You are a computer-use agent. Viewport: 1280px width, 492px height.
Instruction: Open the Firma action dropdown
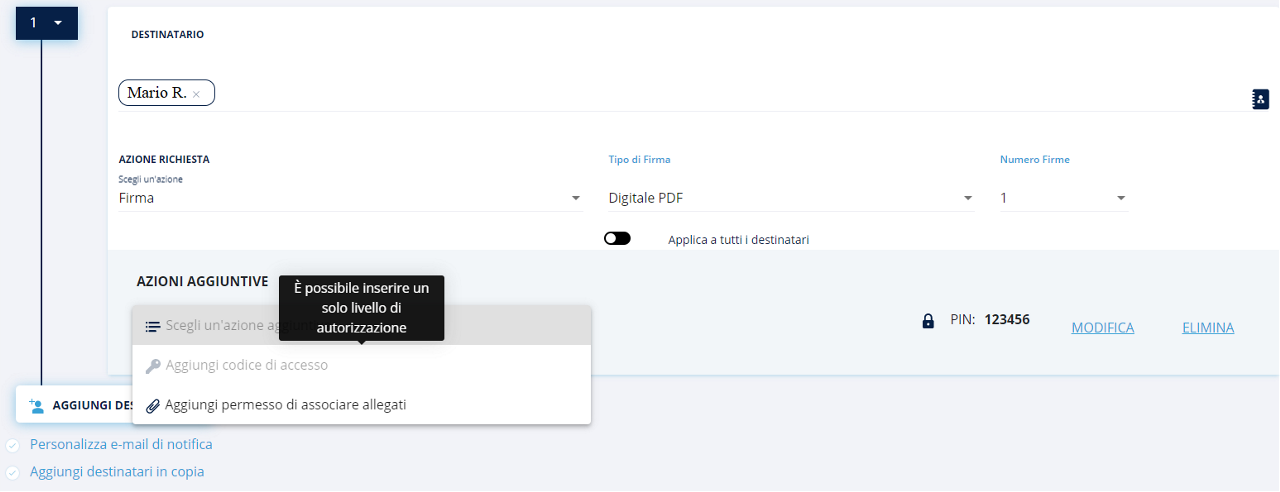click(350, 198)
